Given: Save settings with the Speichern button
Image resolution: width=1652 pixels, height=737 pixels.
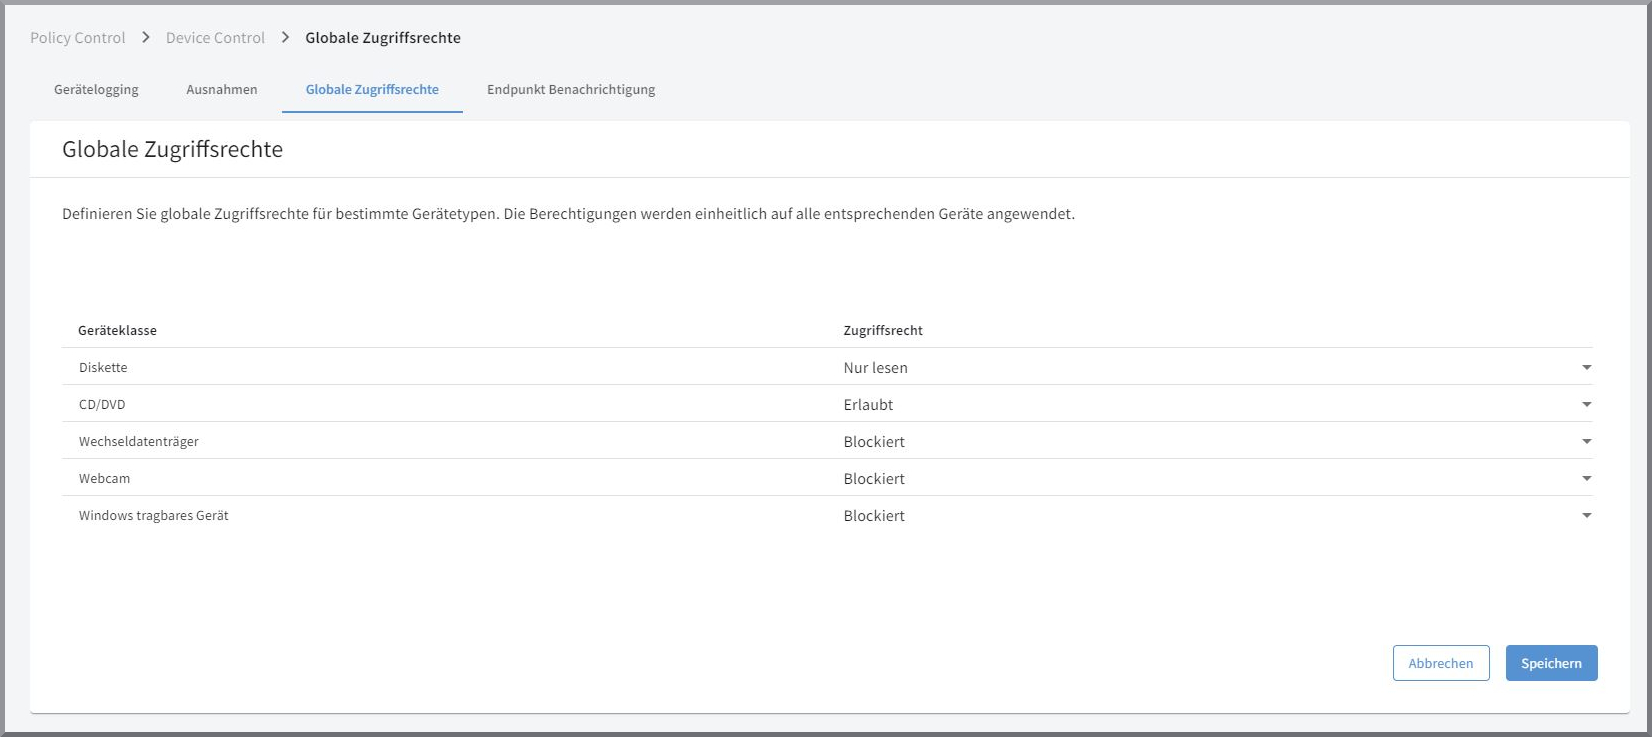Looking at the screenshot, I should click(1551, 663).
